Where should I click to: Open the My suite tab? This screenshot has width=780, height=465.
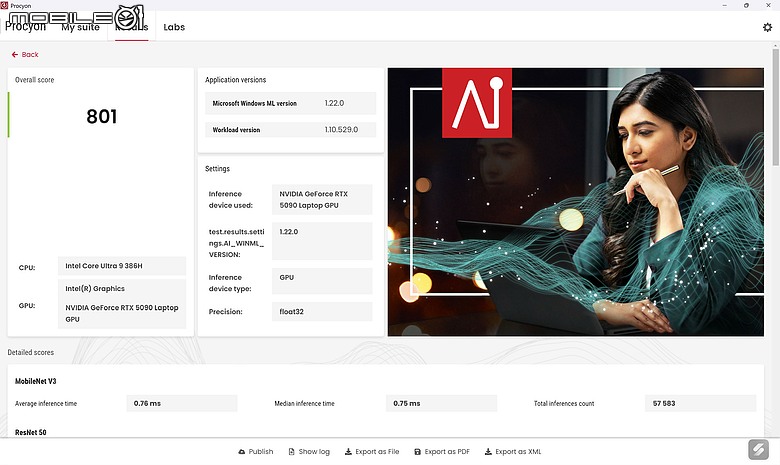point(81,27)
